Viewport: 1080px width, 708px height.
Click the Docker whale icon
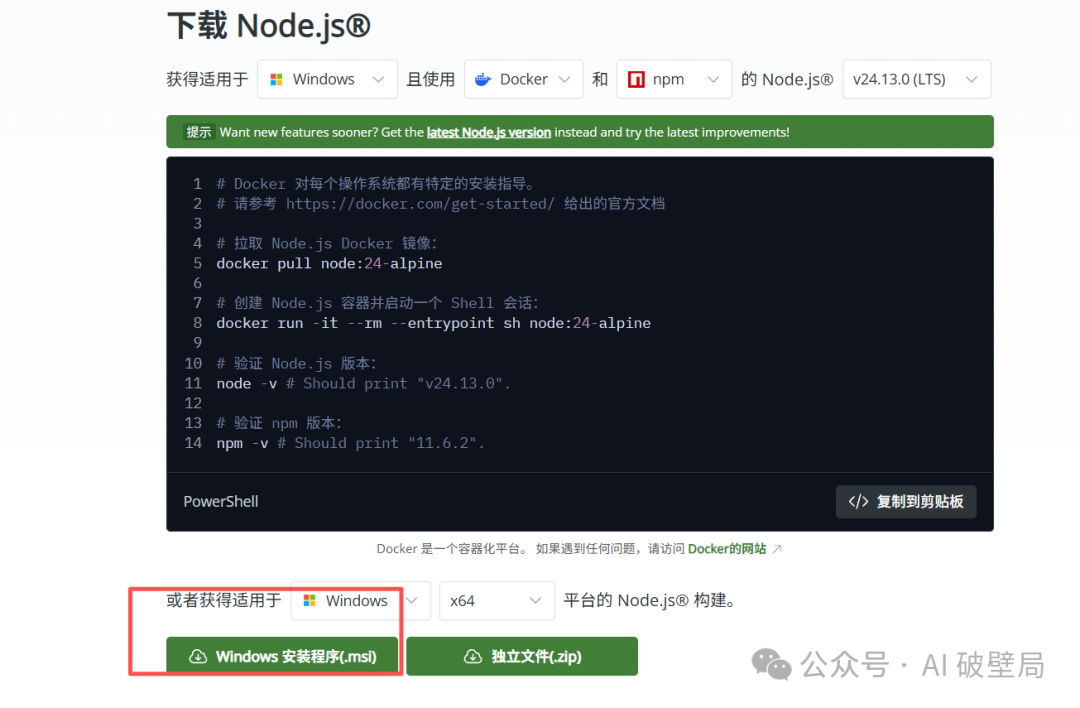[x=483, y=80]
